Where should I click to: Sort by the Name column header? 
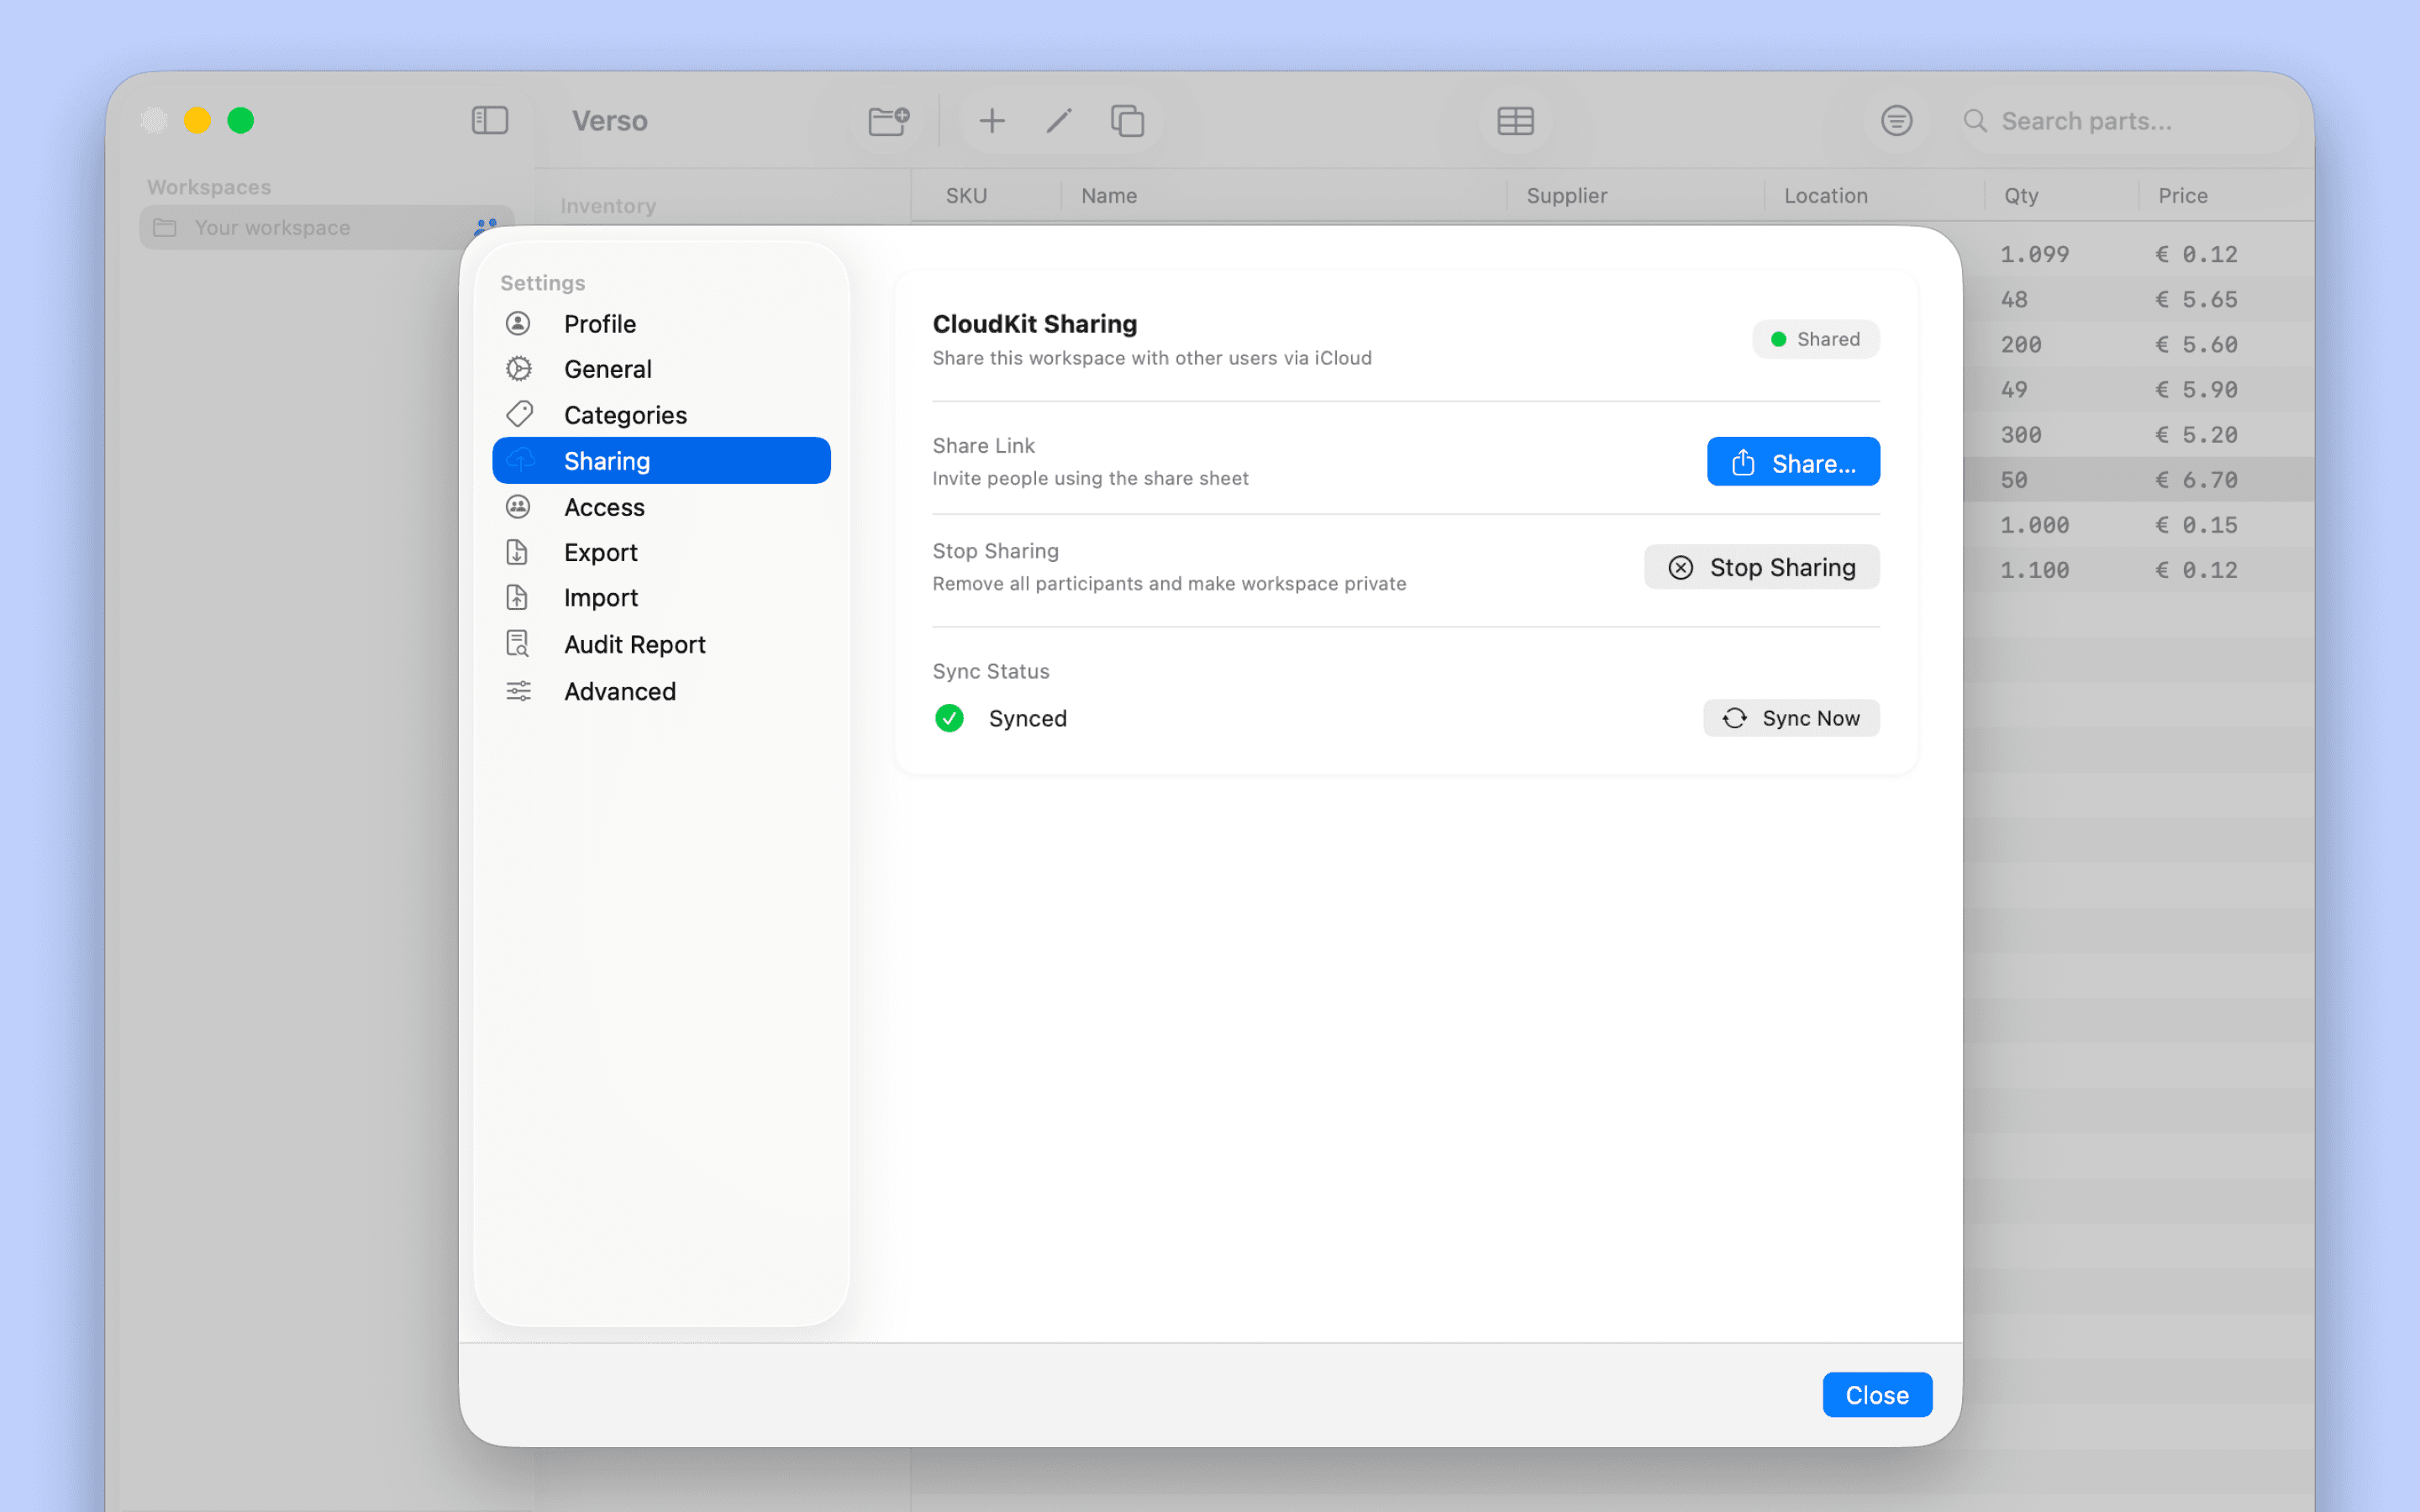click(x=1108, y=196)
